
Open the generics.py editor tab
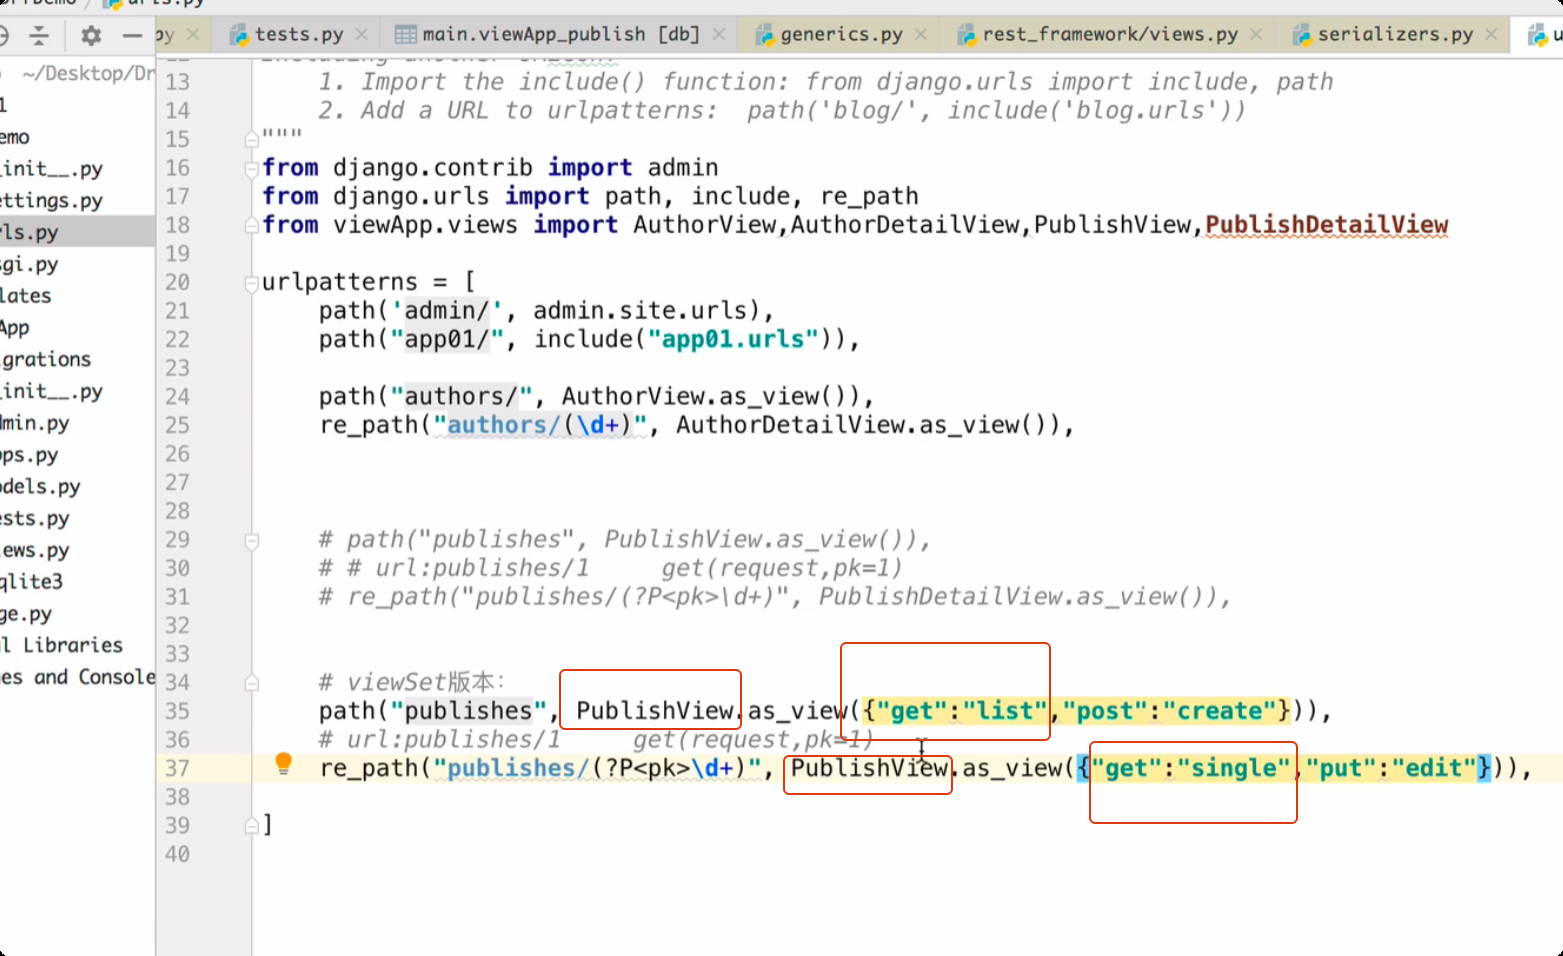tap(841, 35)
